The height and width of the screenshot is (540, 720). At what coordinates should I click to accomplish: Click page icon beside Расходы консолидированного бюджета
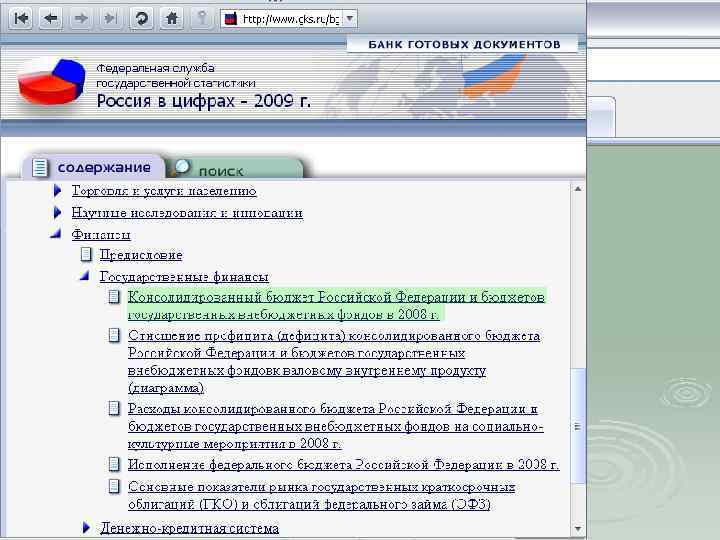point(114,408)
